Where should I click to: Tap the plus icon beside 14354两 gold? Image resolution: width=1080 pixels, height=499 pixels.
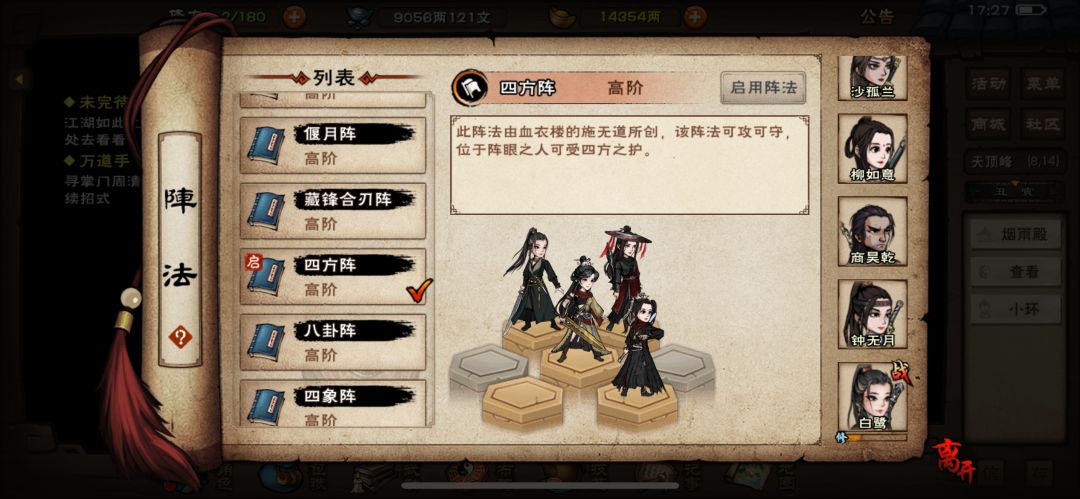tap(696, 17)
